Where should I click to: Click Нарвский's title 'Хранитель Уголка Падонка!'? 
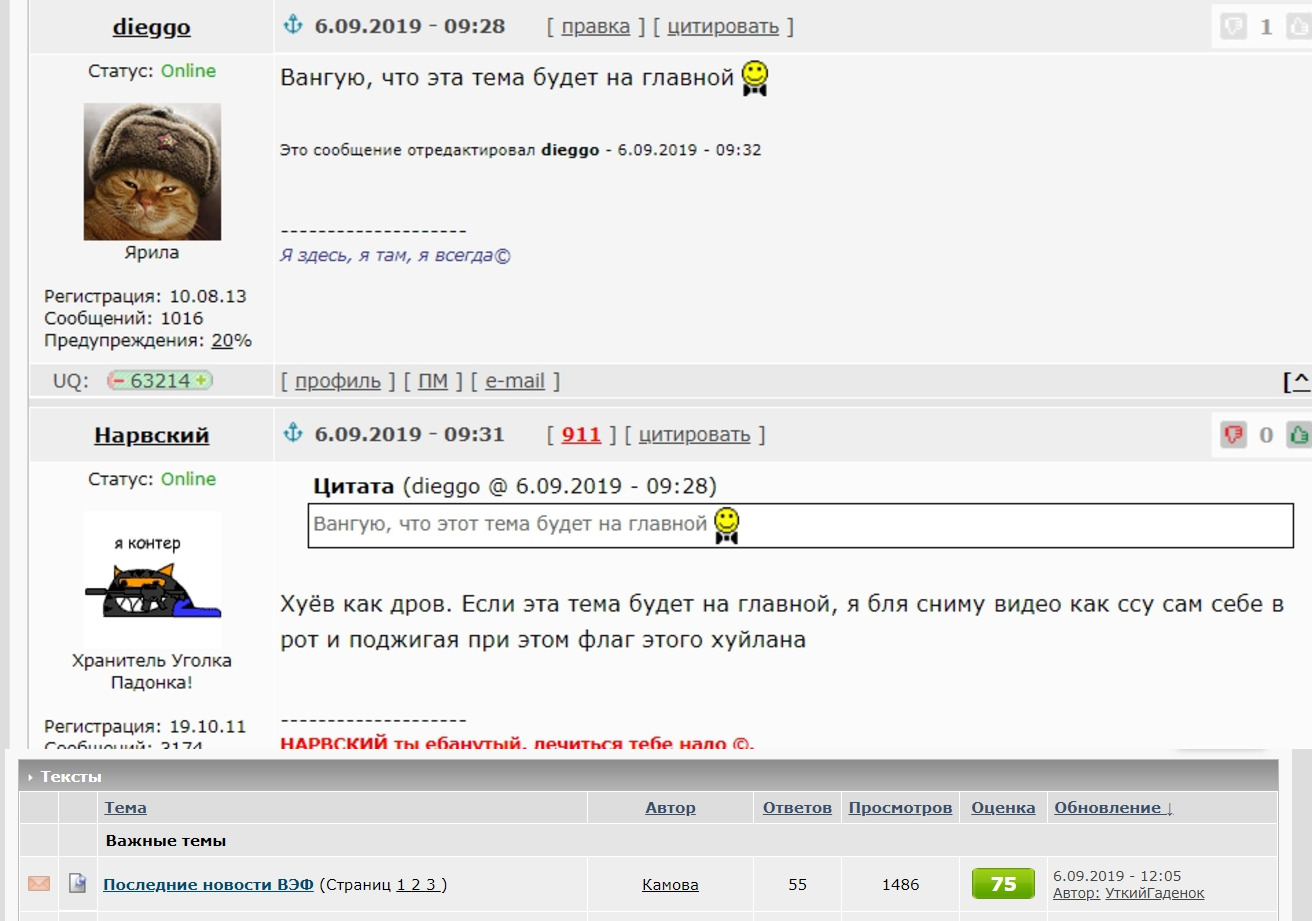pos(152,671)
